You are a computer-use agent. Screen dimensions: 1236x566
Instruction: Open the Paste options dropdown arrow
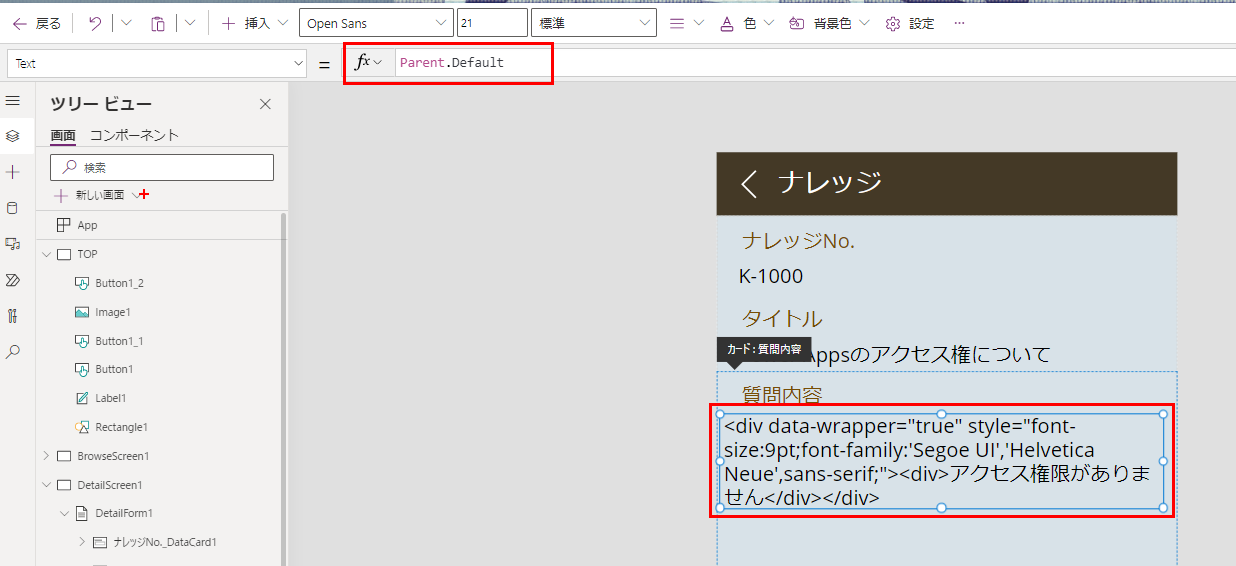point(190,23)
